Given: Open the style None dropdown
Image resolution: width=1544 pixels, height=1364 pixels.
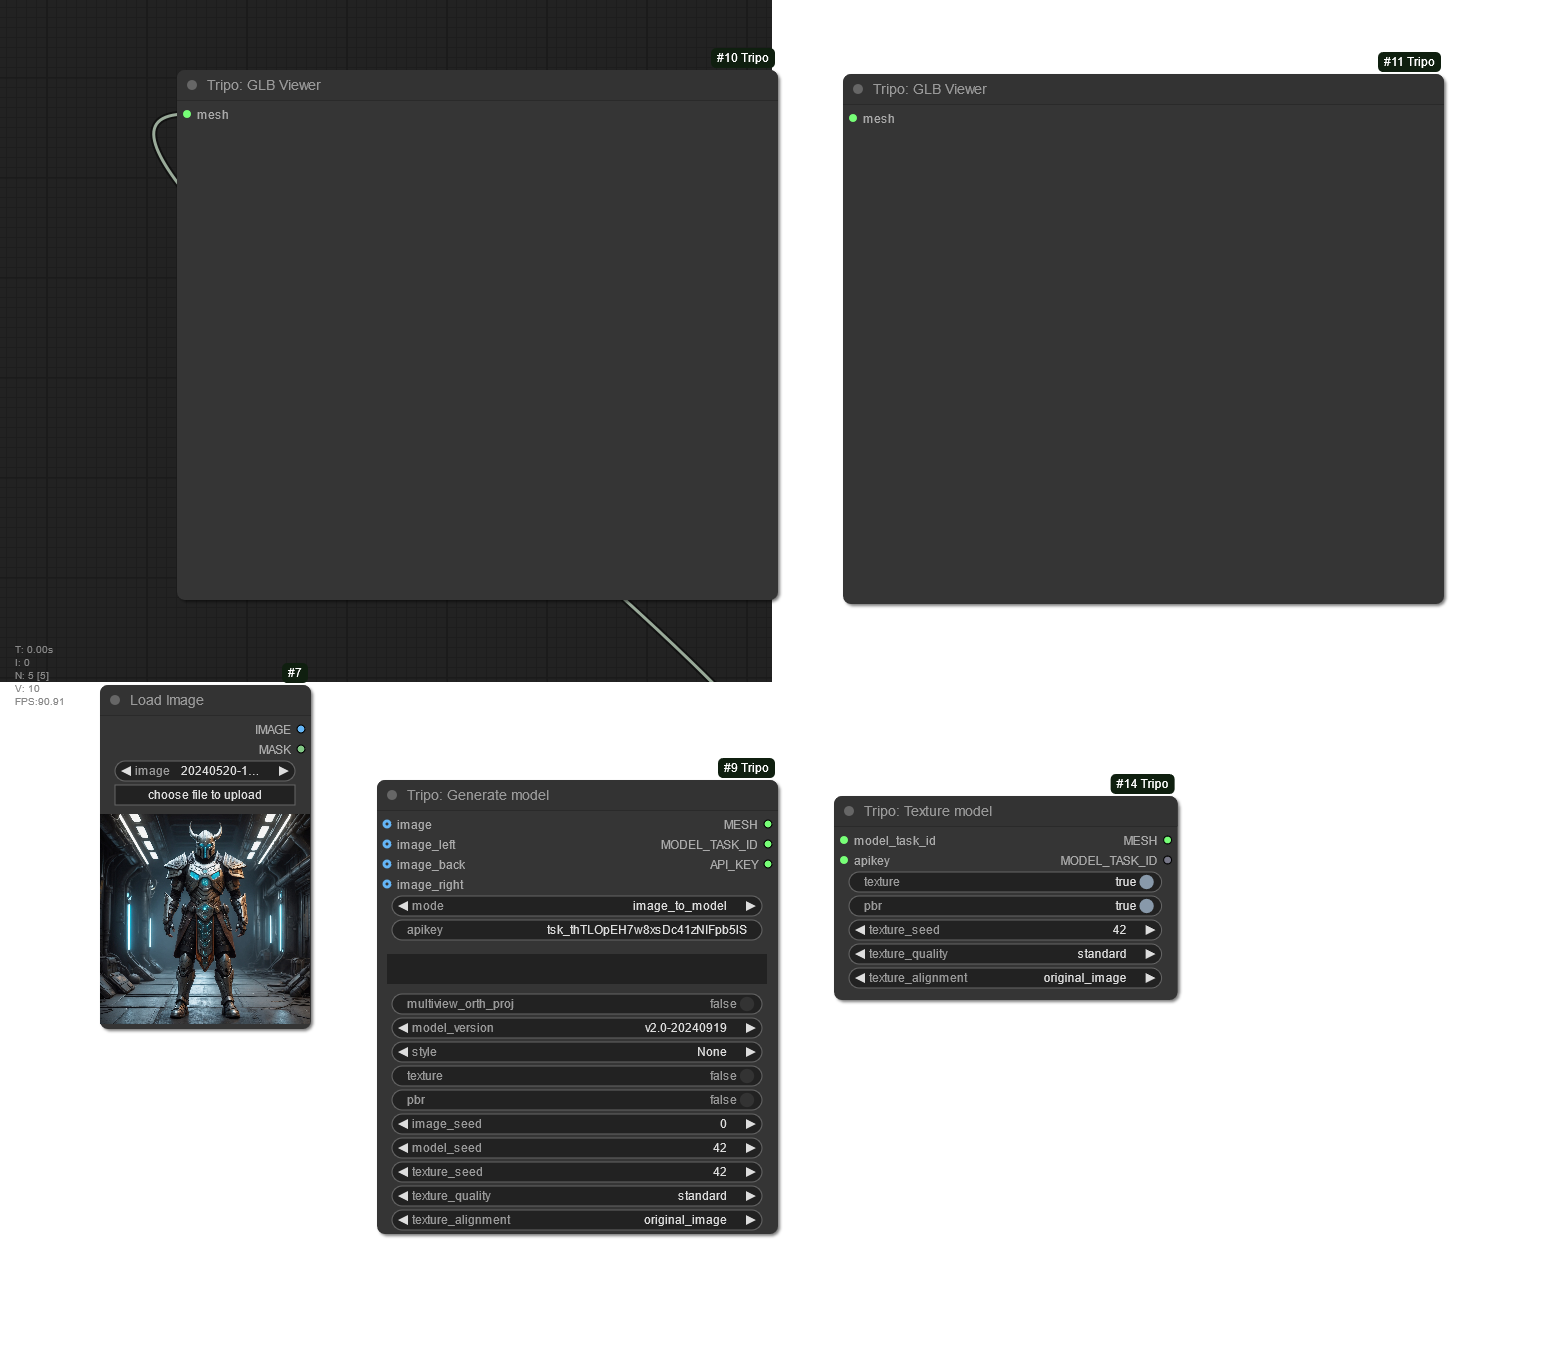Looking at the screenshot, I should tap(577, 1052).
